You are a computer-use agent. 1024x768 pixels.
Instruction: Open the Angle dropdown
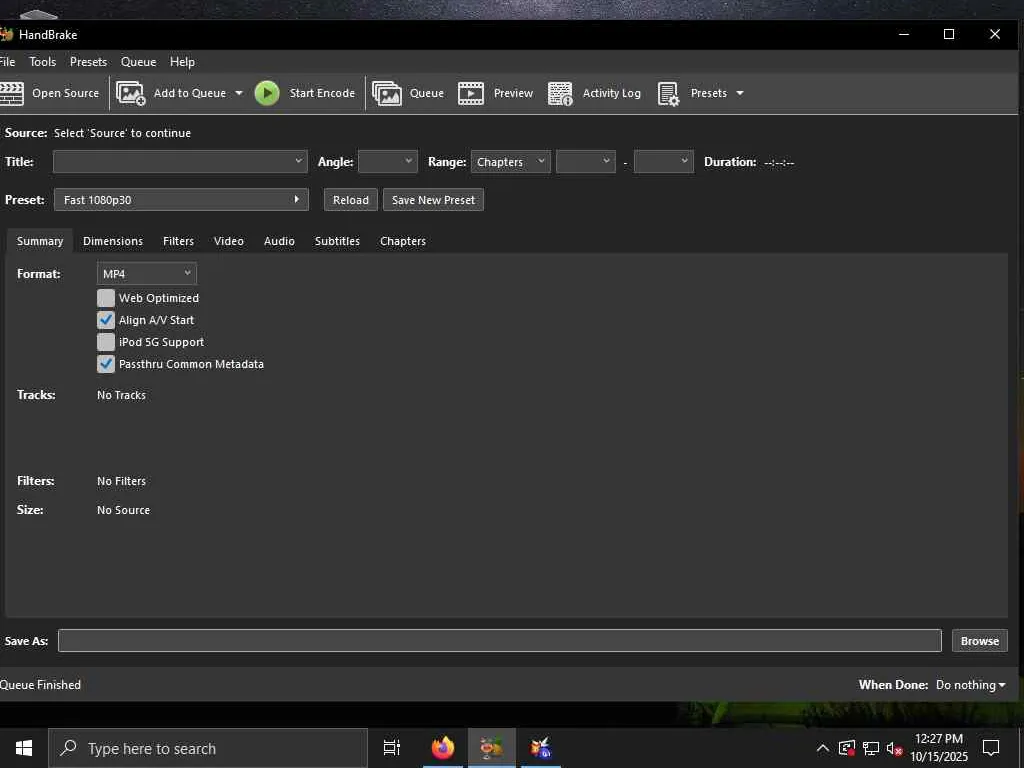[x=388, y=161]
